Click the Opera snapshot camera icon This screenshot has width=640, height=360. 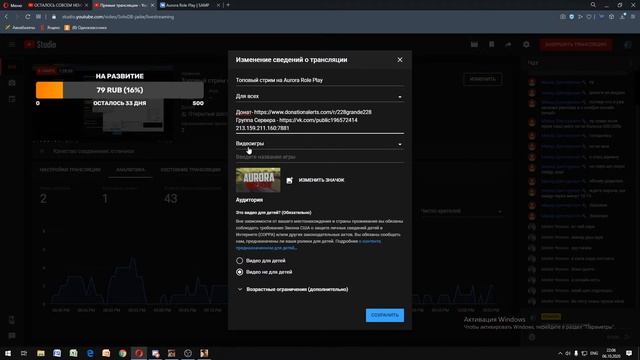tap(563, 17)
